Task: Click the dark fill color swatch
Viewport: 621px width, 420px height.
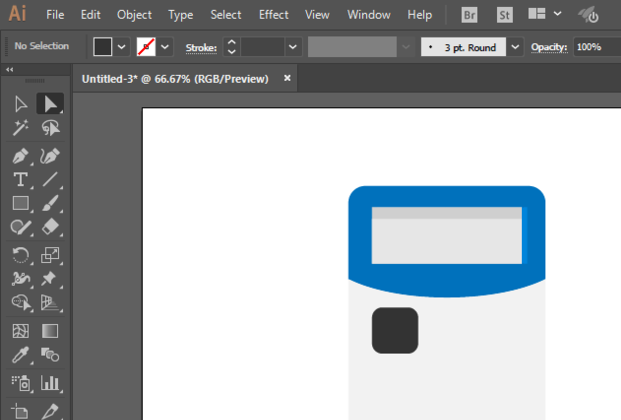Action: tap(103, 47)
